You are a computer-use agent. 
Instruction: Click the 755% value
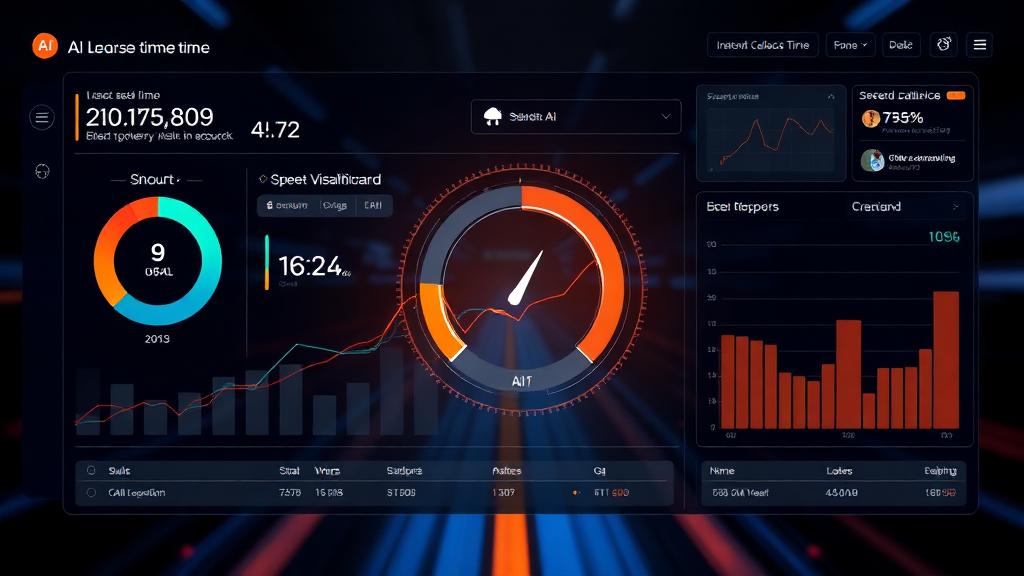click(x=903, y=118)
